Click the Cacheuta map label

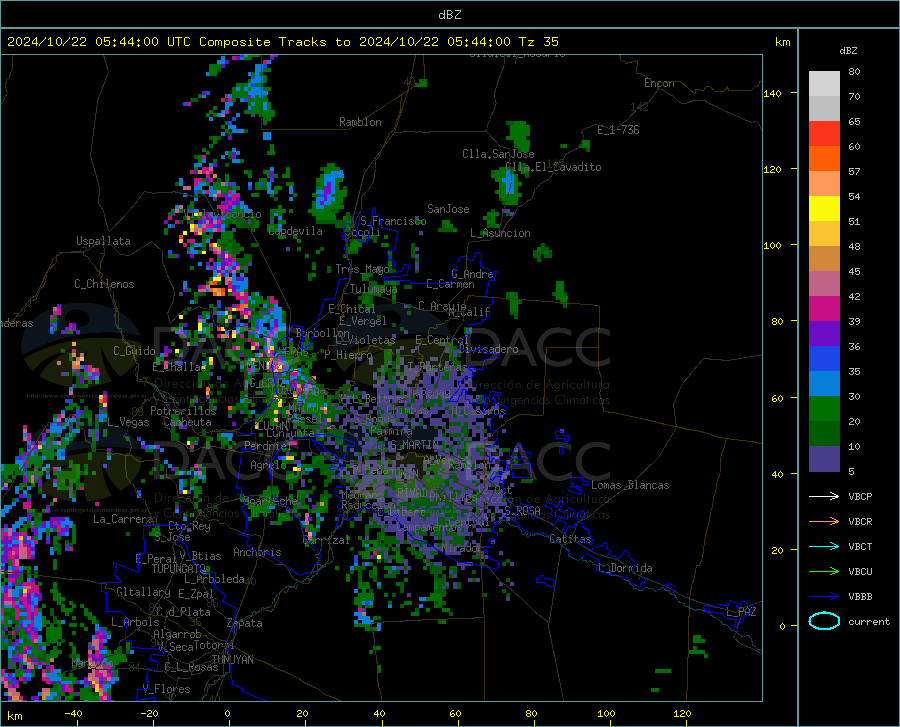point(187,422)
